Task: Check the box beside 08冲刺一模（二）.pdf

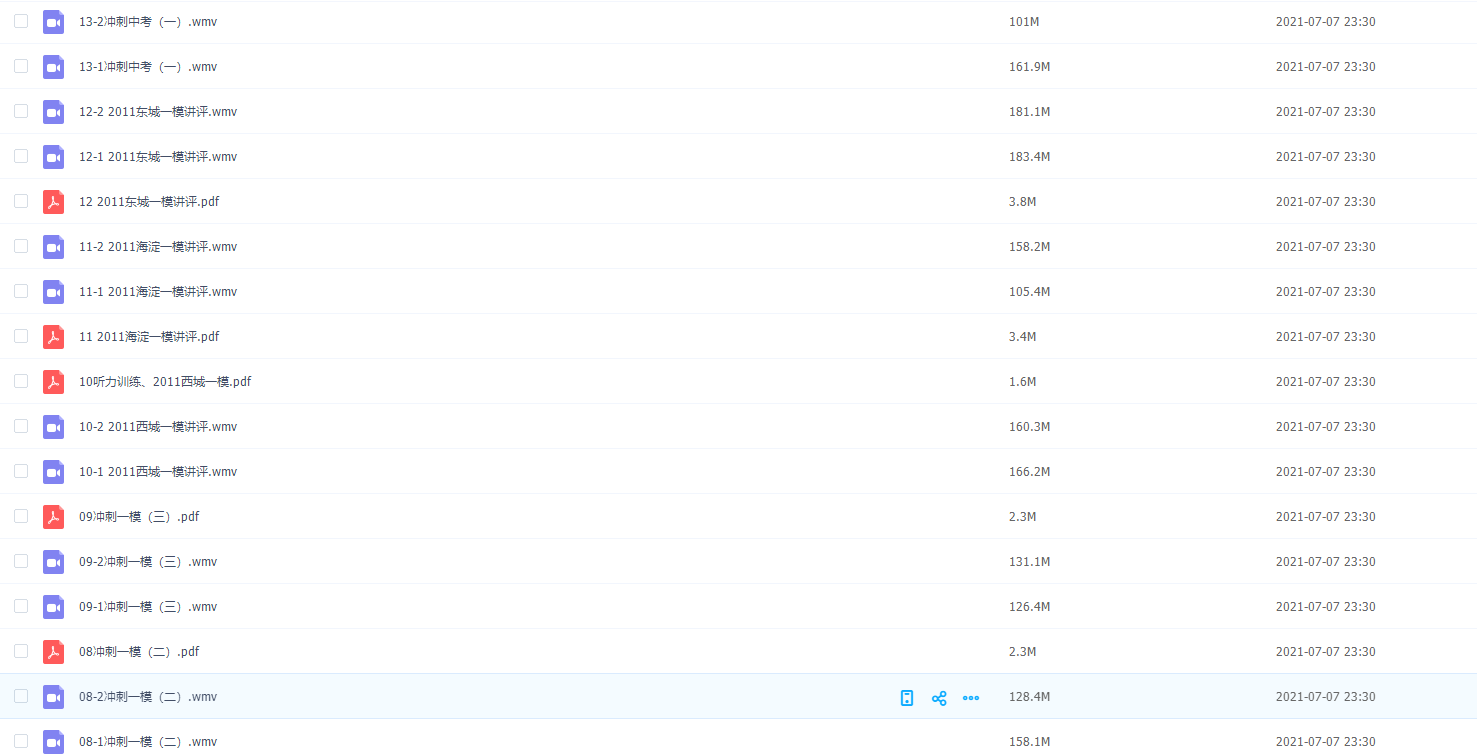Action: tap(21, 651)
